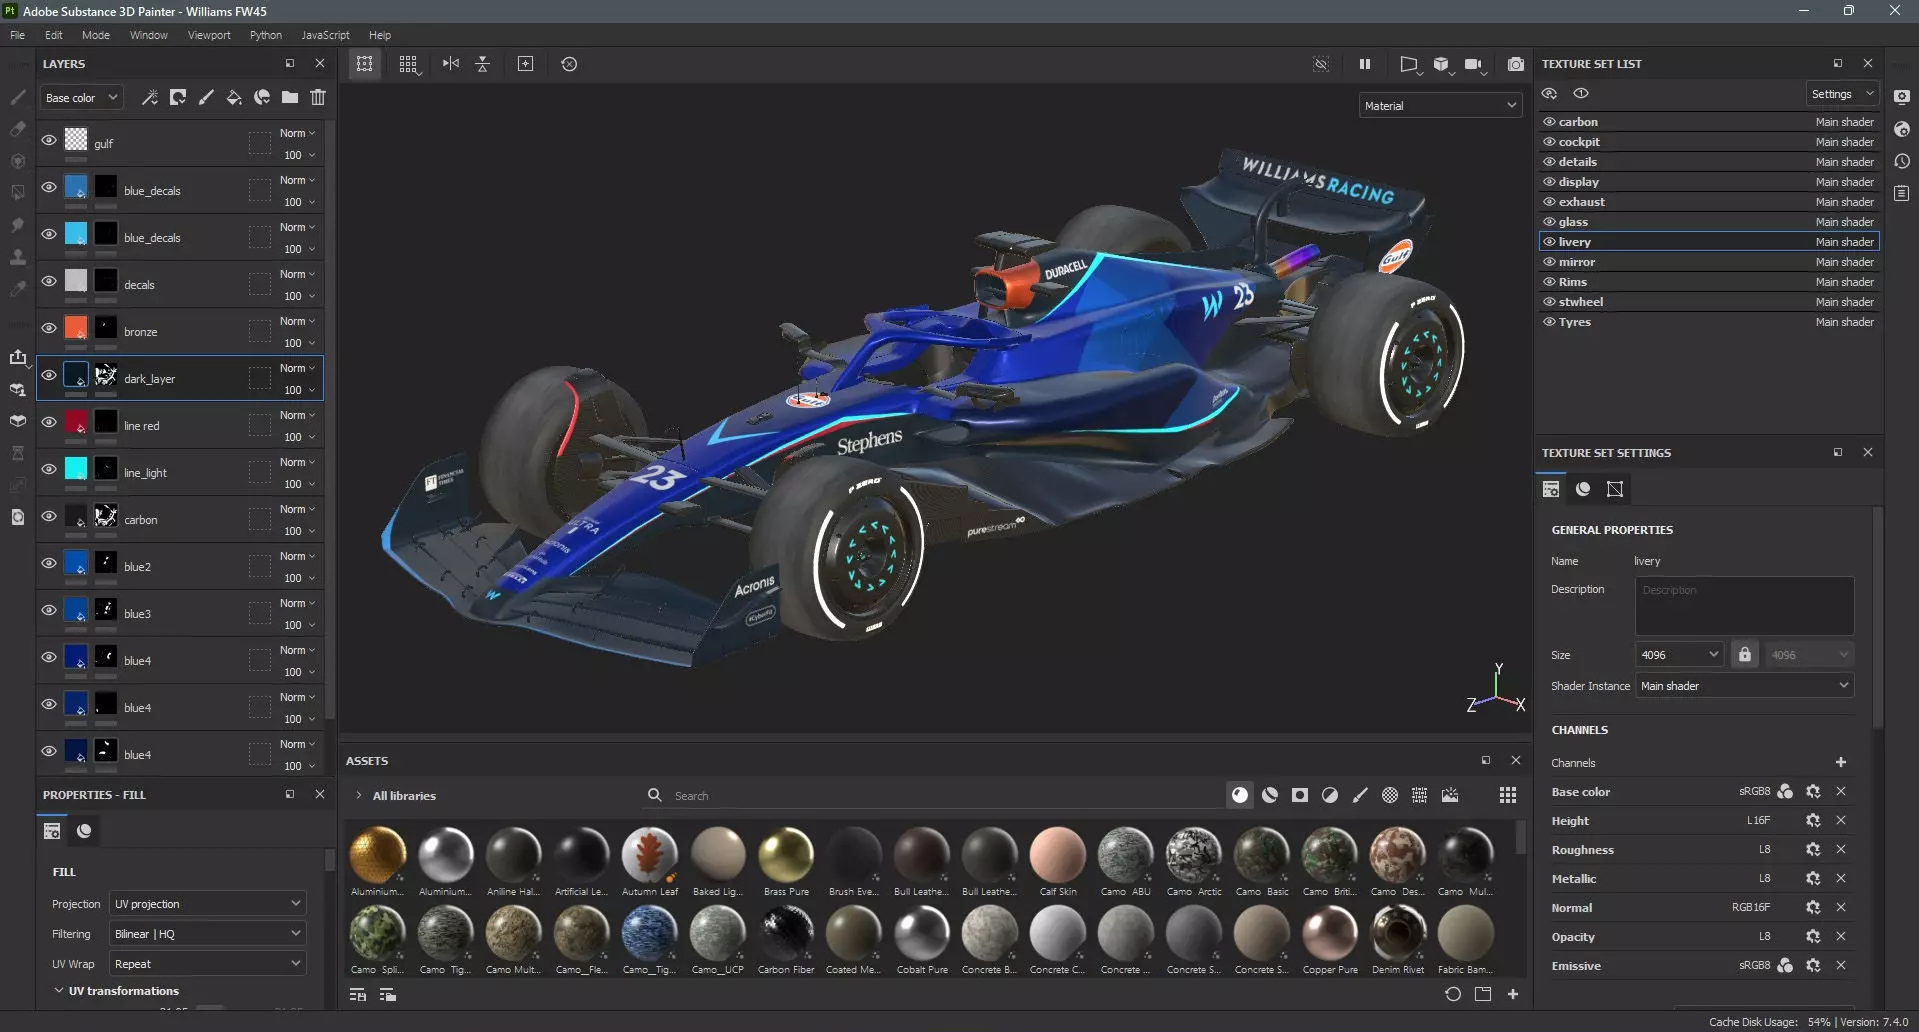Add a fill layer with bucket icon
Image resolution: width=1919 pixels, height=1032 pixels.
click(x=234, y=97)
